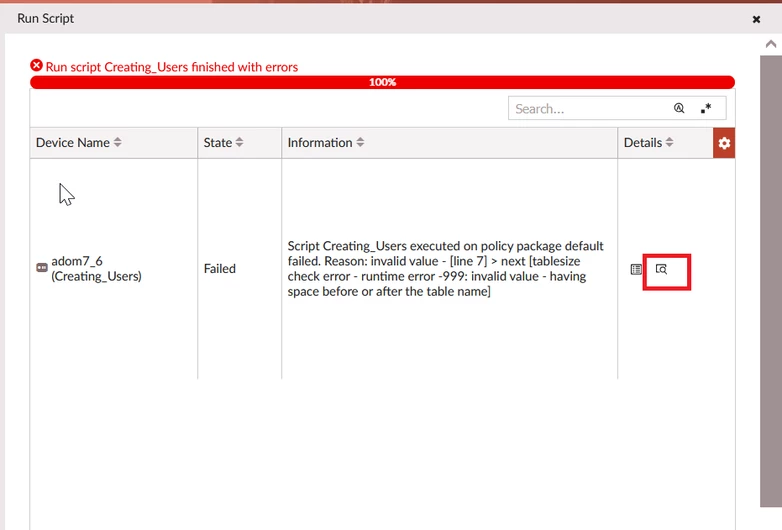View script execution log icon
The image size is (782, 530).
661,269
